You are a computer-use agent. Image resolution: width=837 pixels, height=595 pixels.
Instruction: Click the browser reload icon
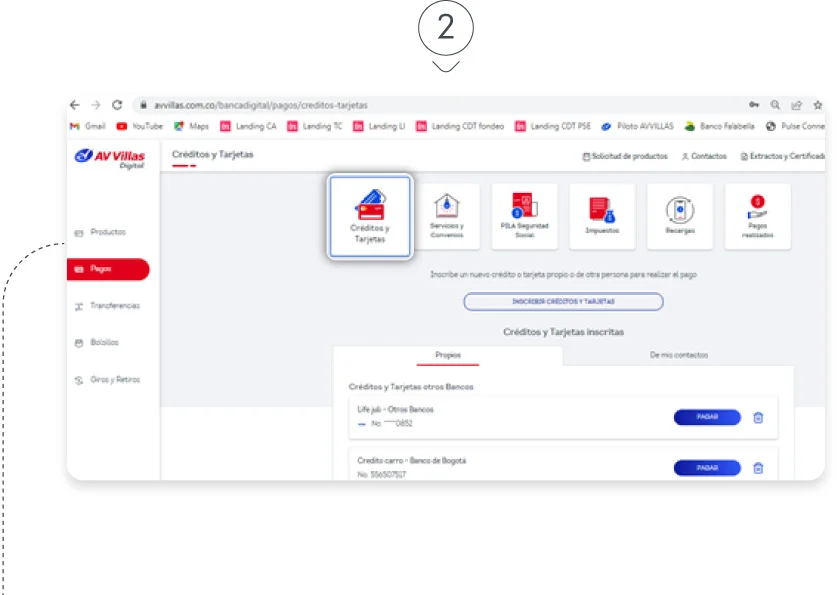click(x=117, y=105)
